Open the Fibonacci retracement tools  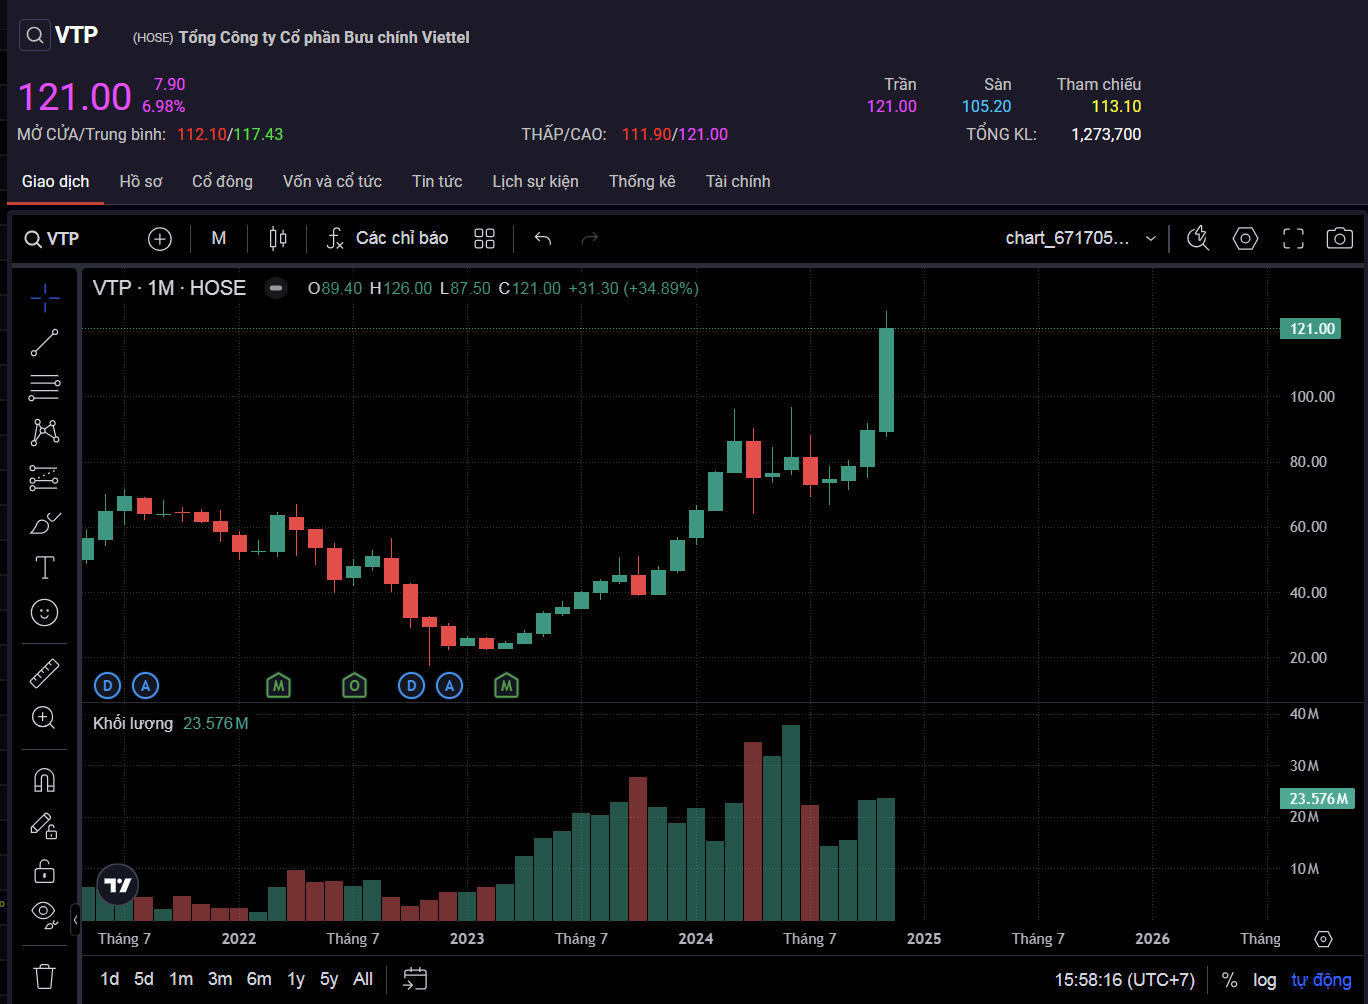coord(44,387)
